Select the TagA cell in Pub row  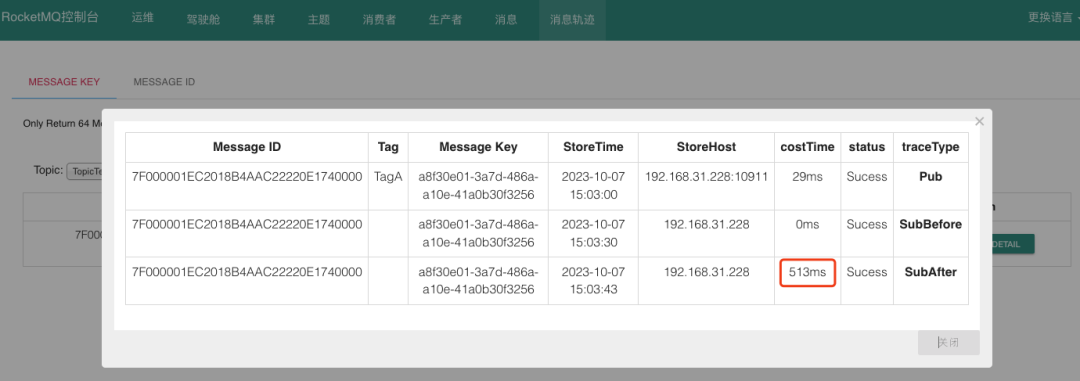pos(388,177)
